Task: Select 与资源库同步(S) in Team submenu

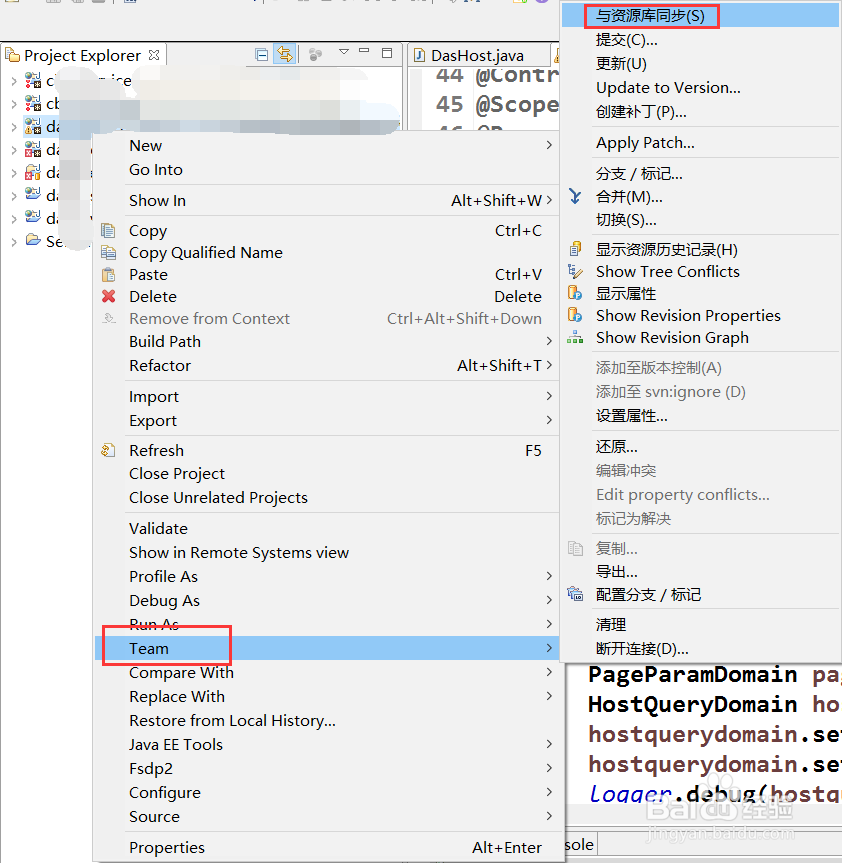Action: click(701, 15)
